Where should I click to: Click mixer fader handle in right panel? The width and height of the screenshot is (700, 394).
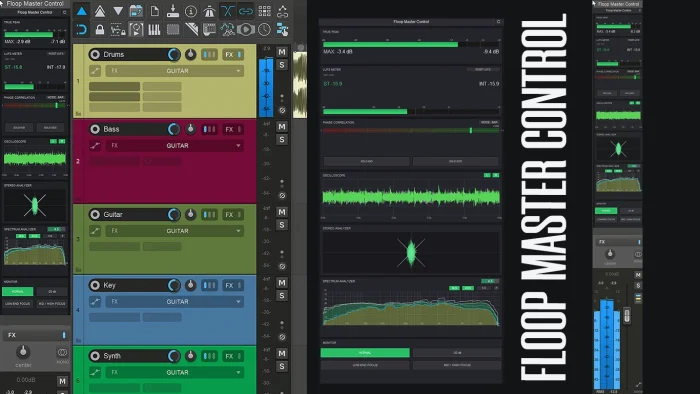click(627, 315)
